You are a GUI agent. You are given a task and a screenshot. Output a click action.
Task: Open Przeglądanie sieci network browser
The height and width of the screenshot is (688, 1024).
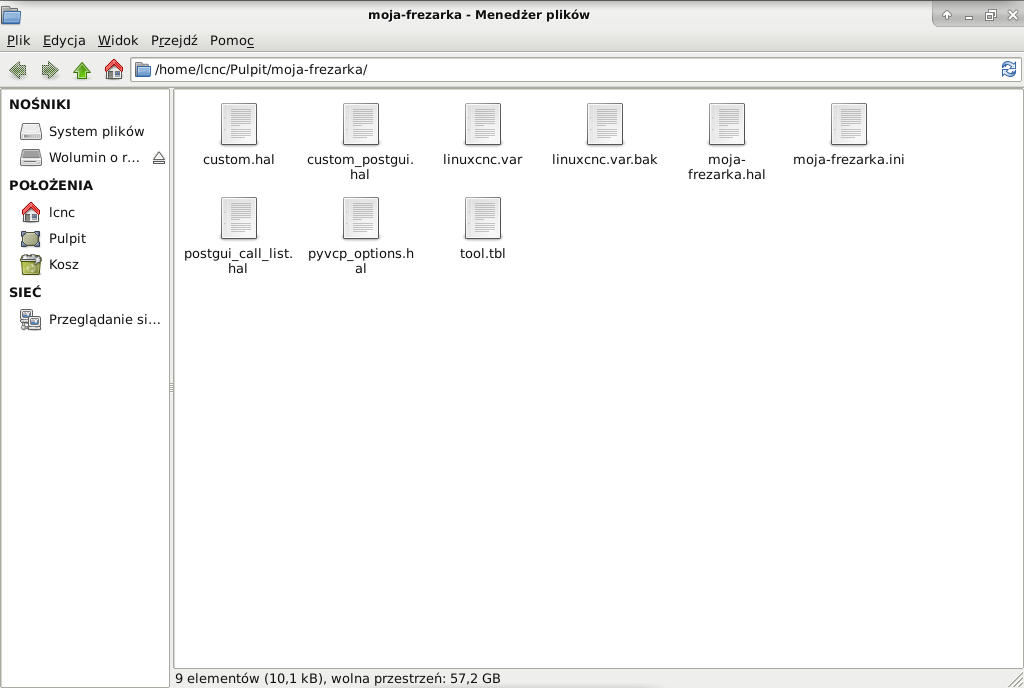tap(104, 319)
